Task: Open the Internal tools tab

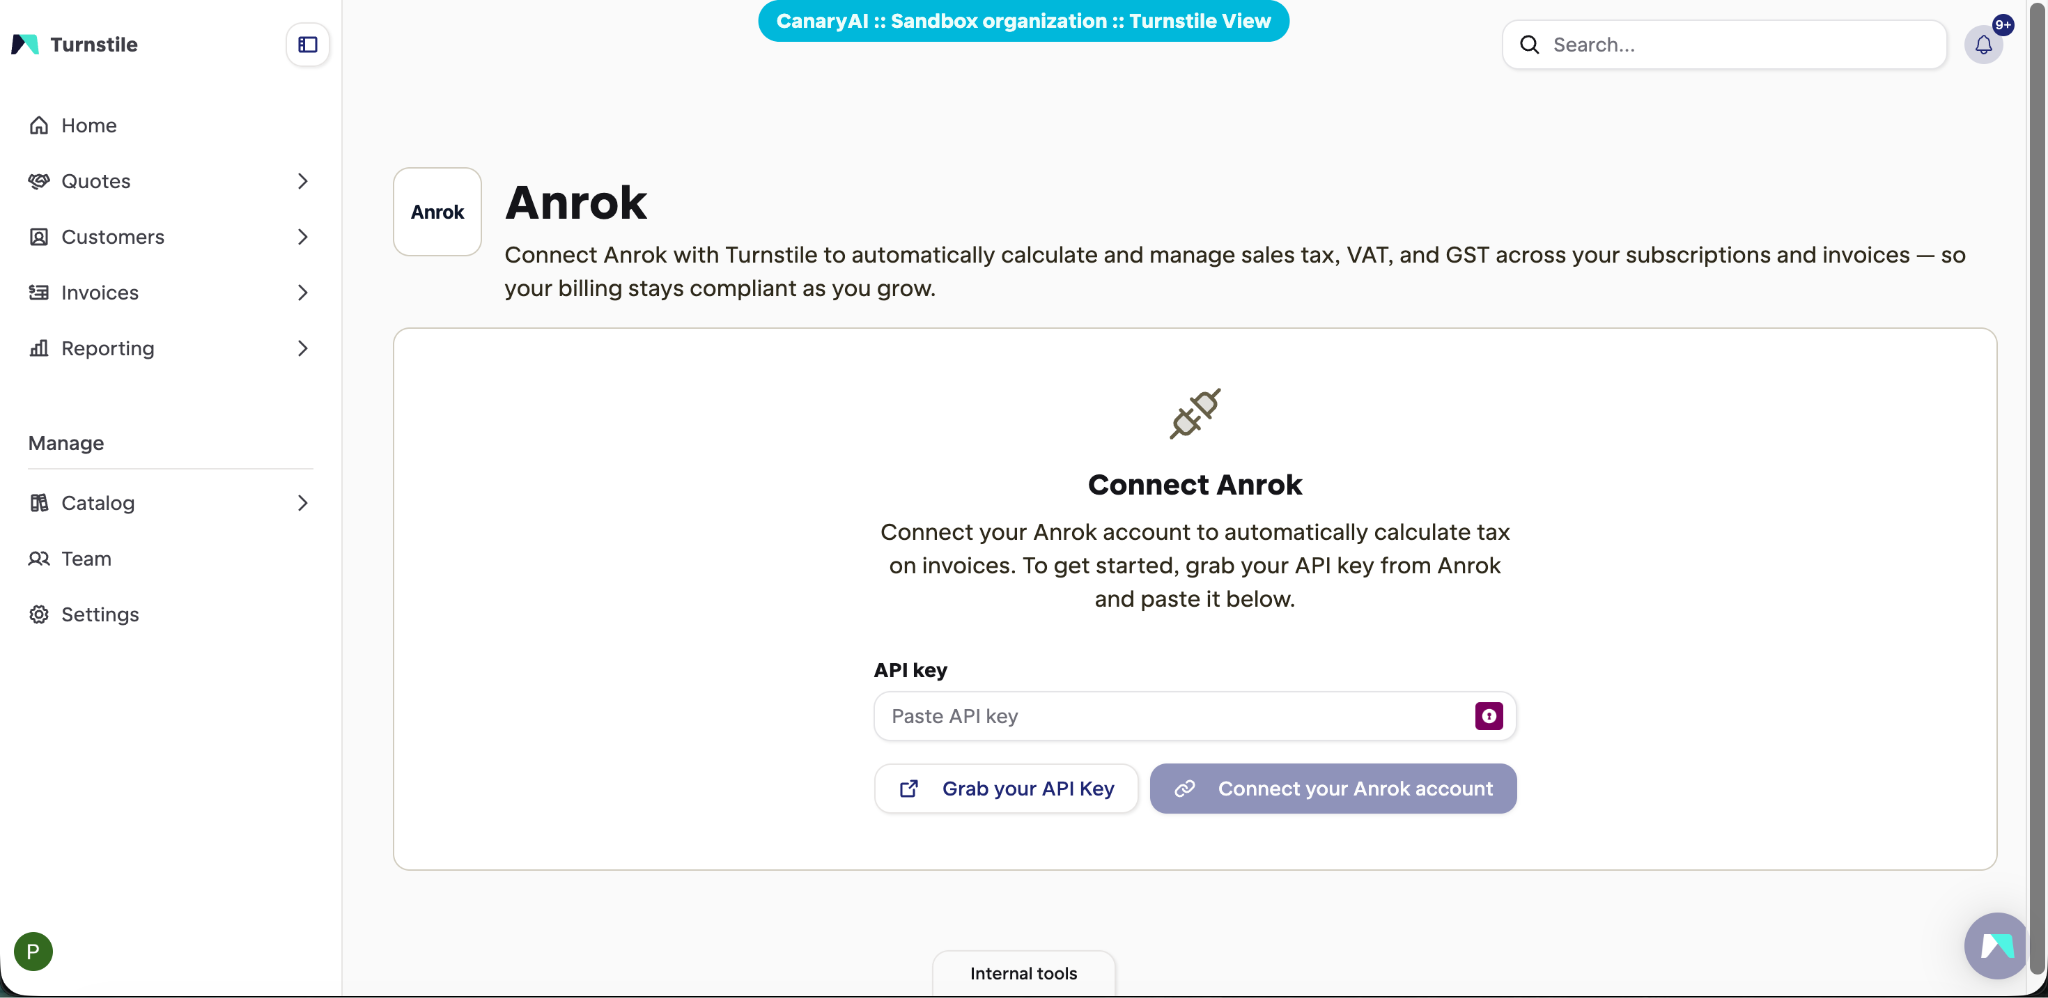Action: pyautogui.click(x=1024, y=973)
